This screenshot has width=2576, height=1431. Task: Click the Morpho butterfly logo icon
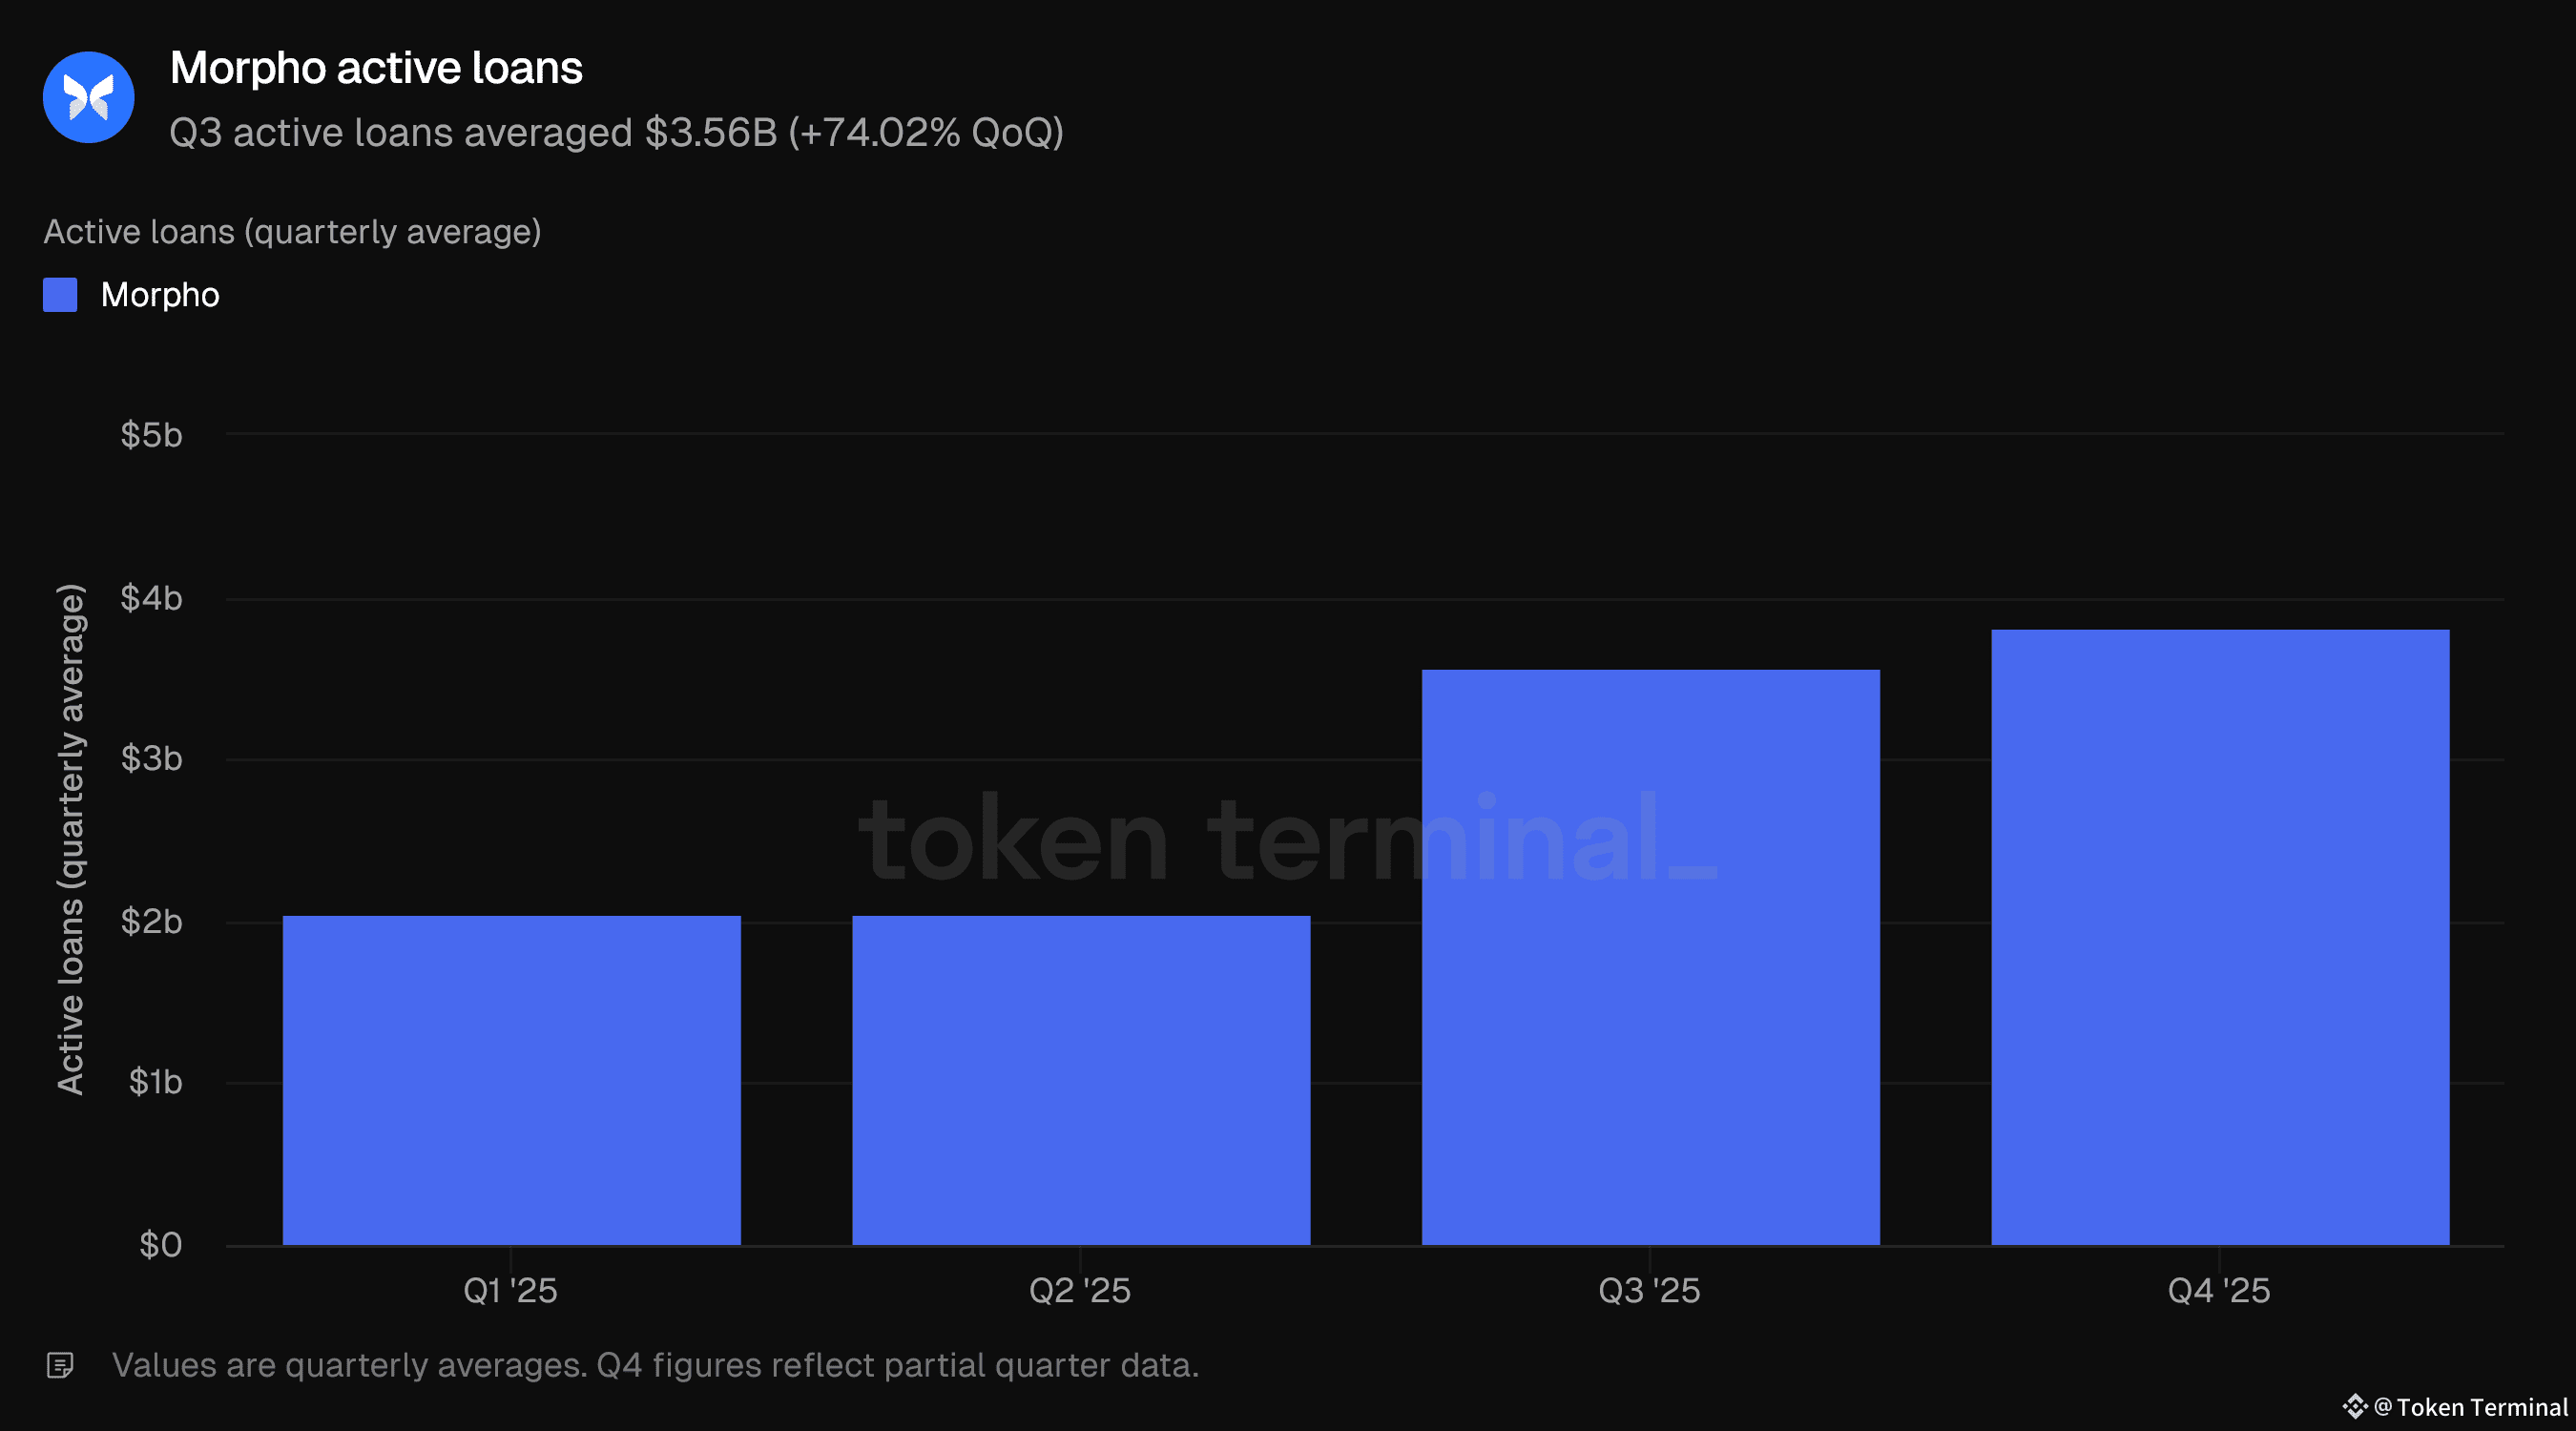pos(88,97)
